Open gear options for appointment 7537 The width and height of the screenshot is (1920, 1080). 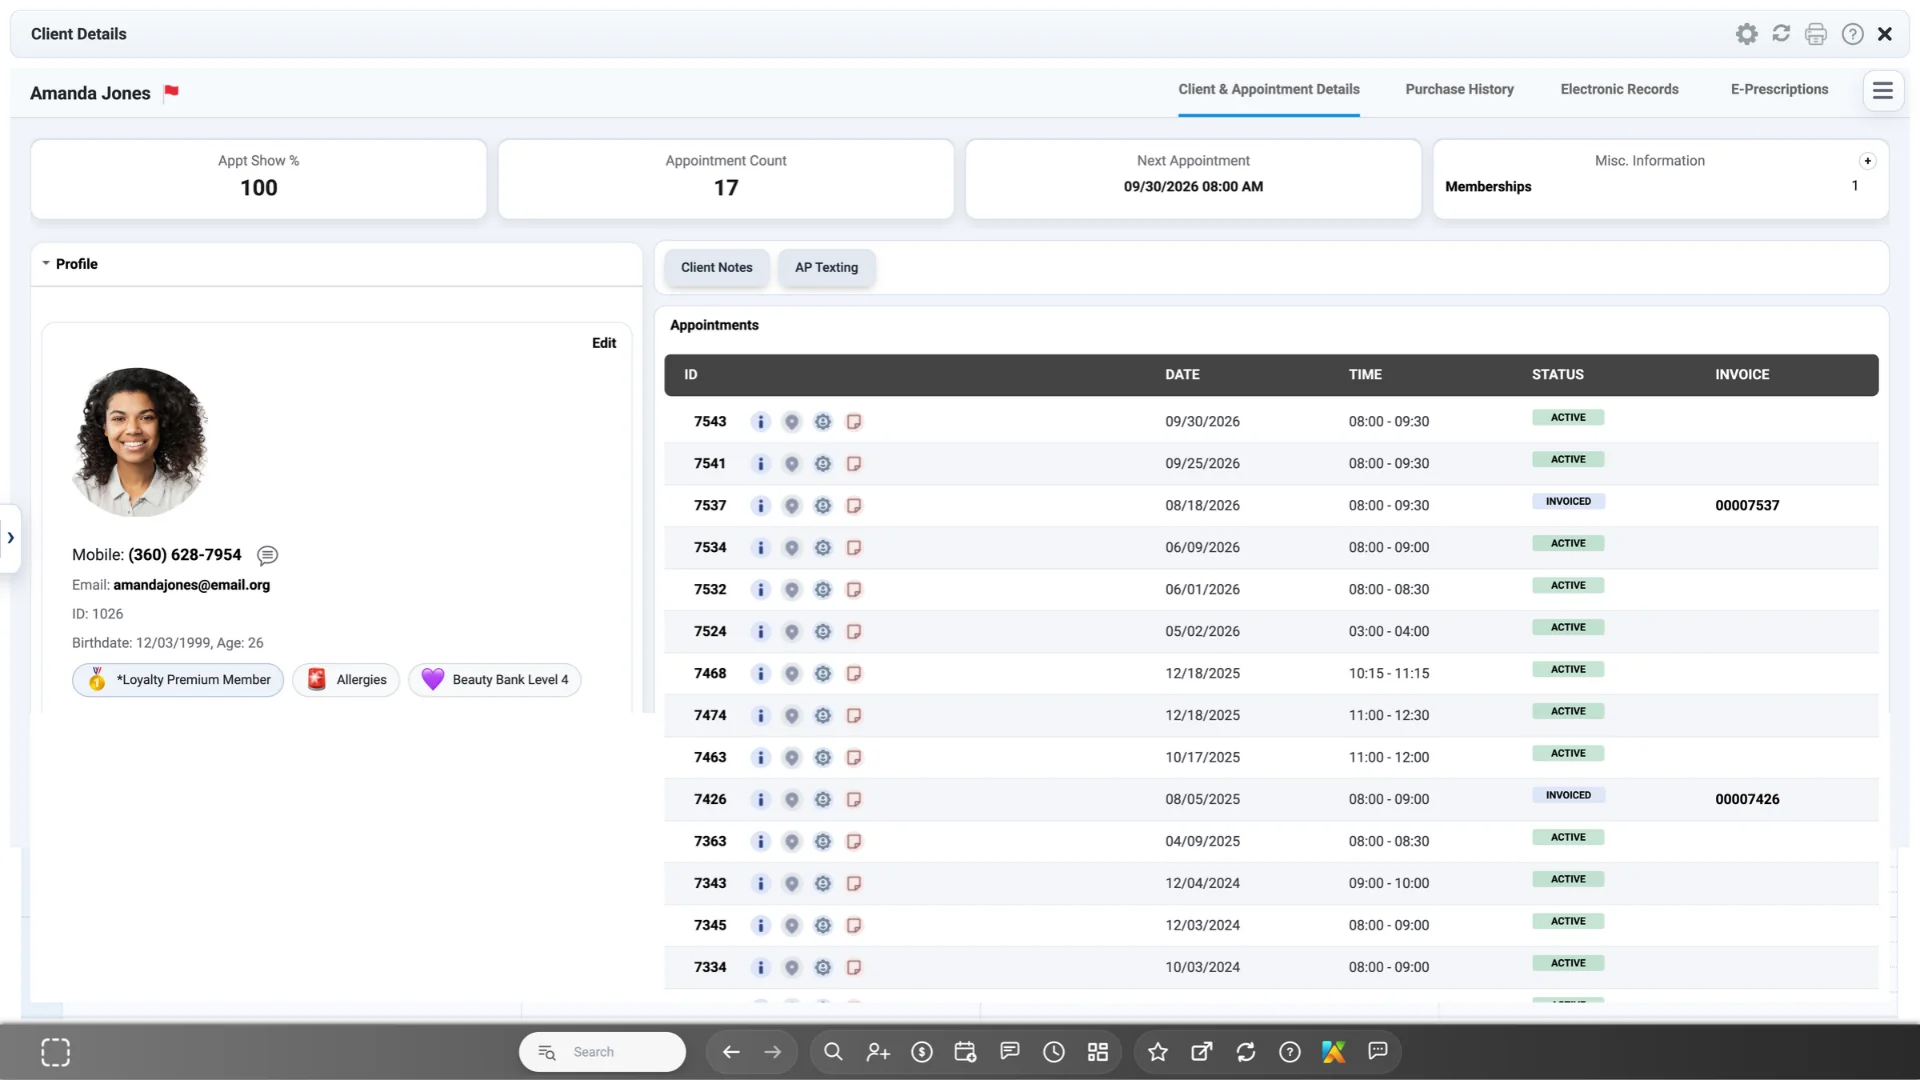[x=822, y=506]
